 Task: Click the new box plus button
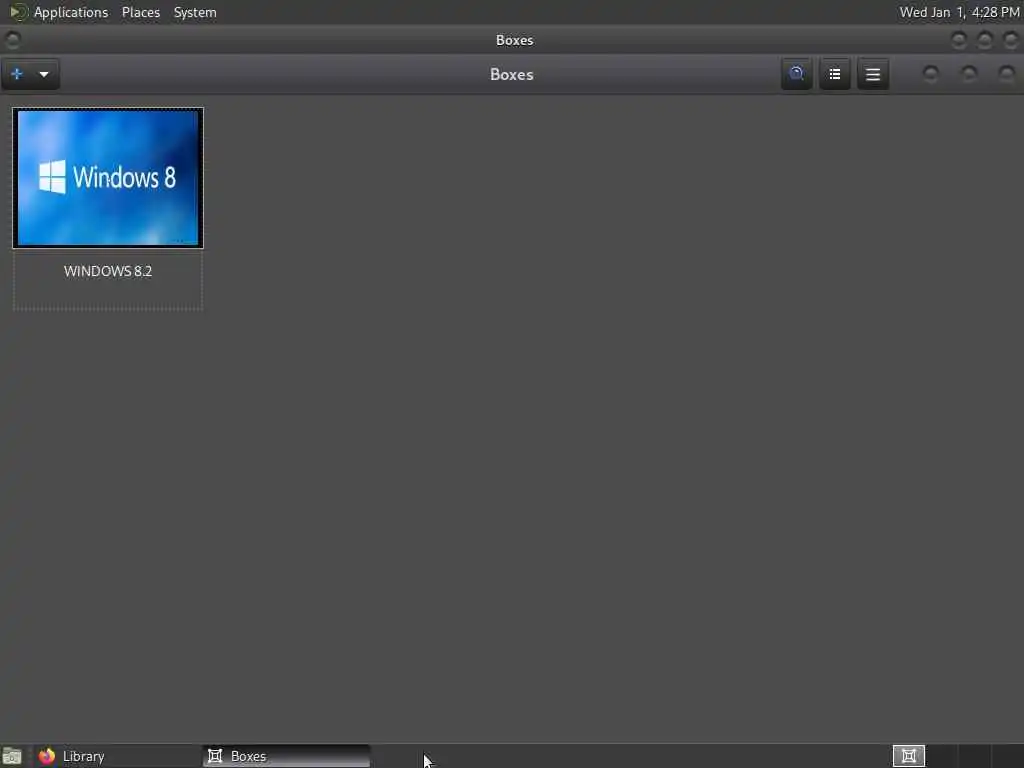[17, 74]
